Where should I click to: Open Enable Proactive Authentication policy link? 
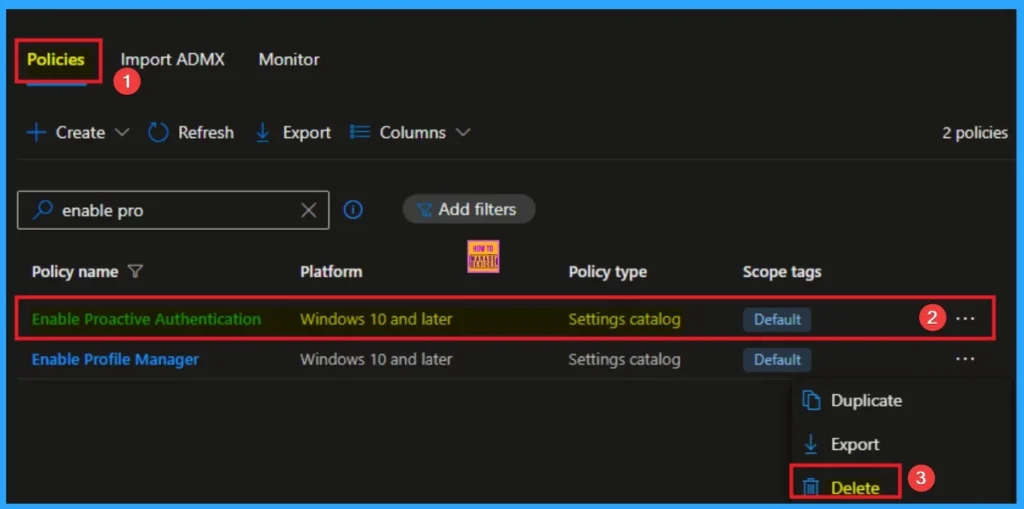pos(146,319)
